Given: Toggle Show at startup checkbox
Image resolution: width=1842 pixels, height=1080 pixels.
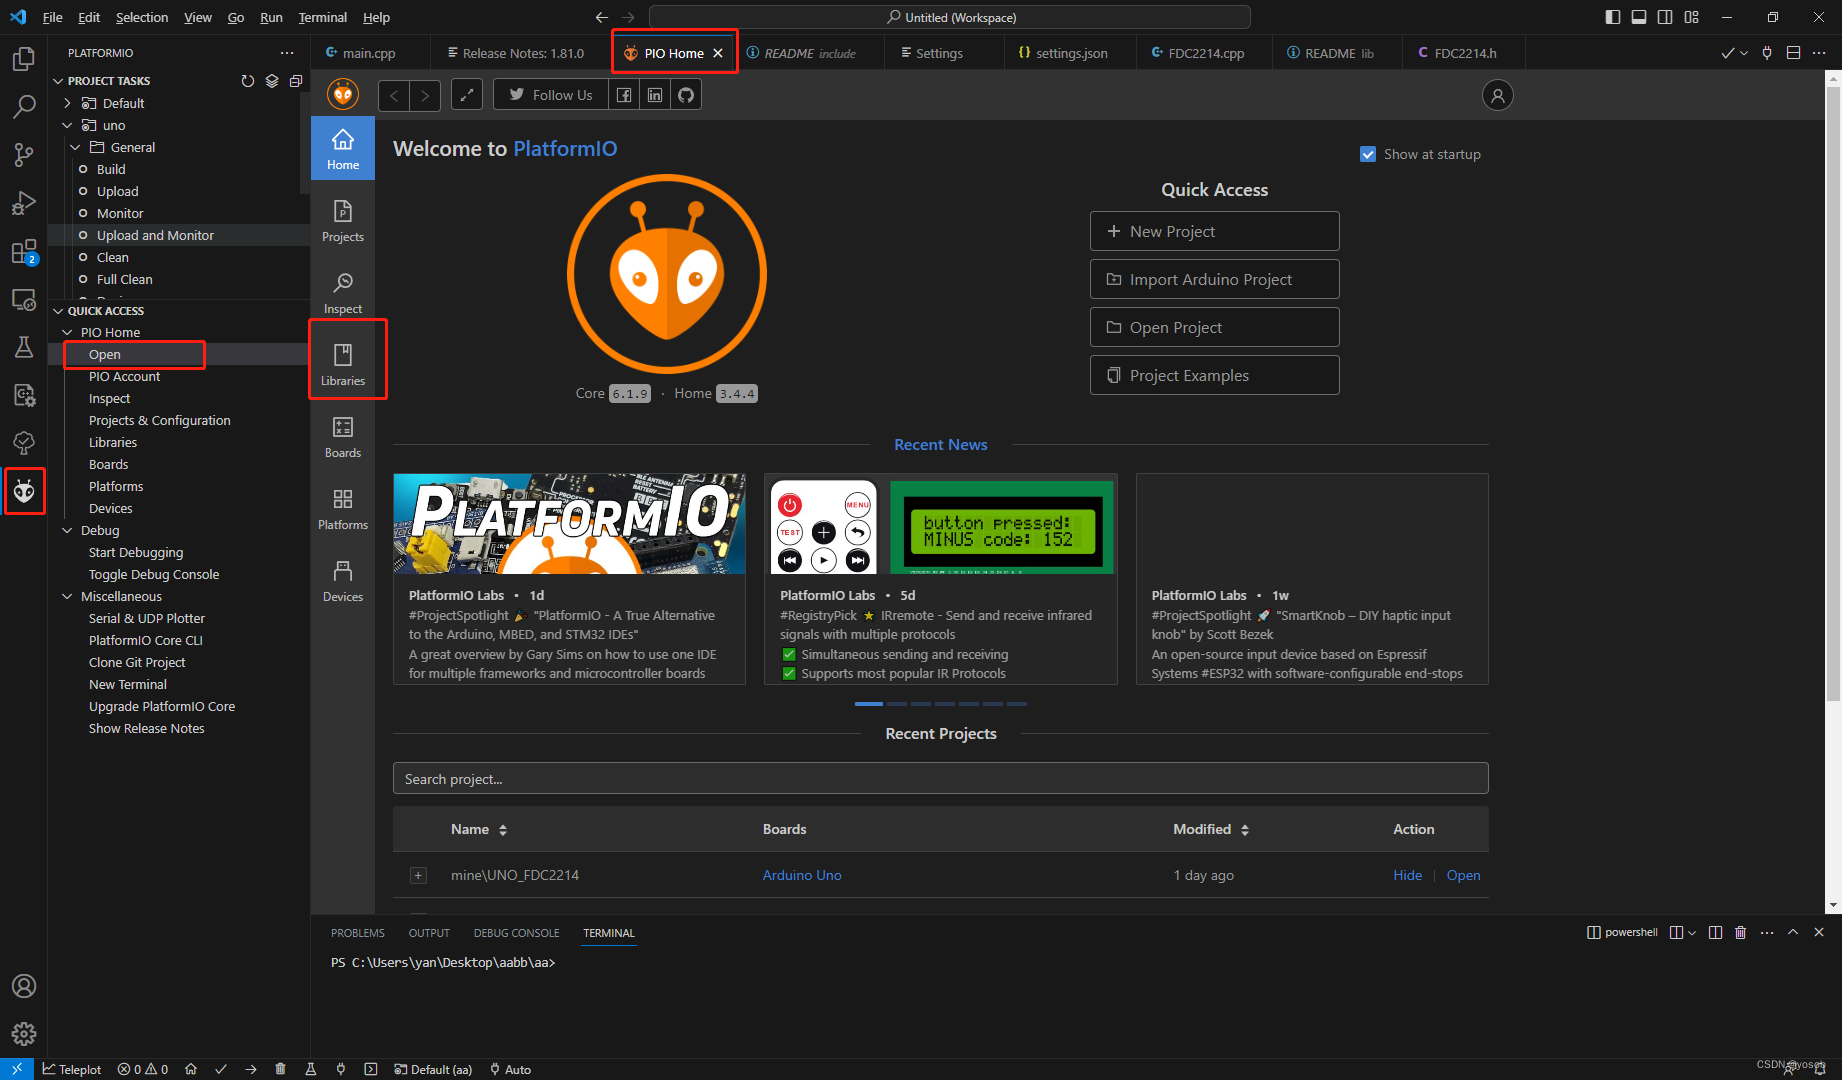Looking at the screenshot, I should tap(1368, 154).
